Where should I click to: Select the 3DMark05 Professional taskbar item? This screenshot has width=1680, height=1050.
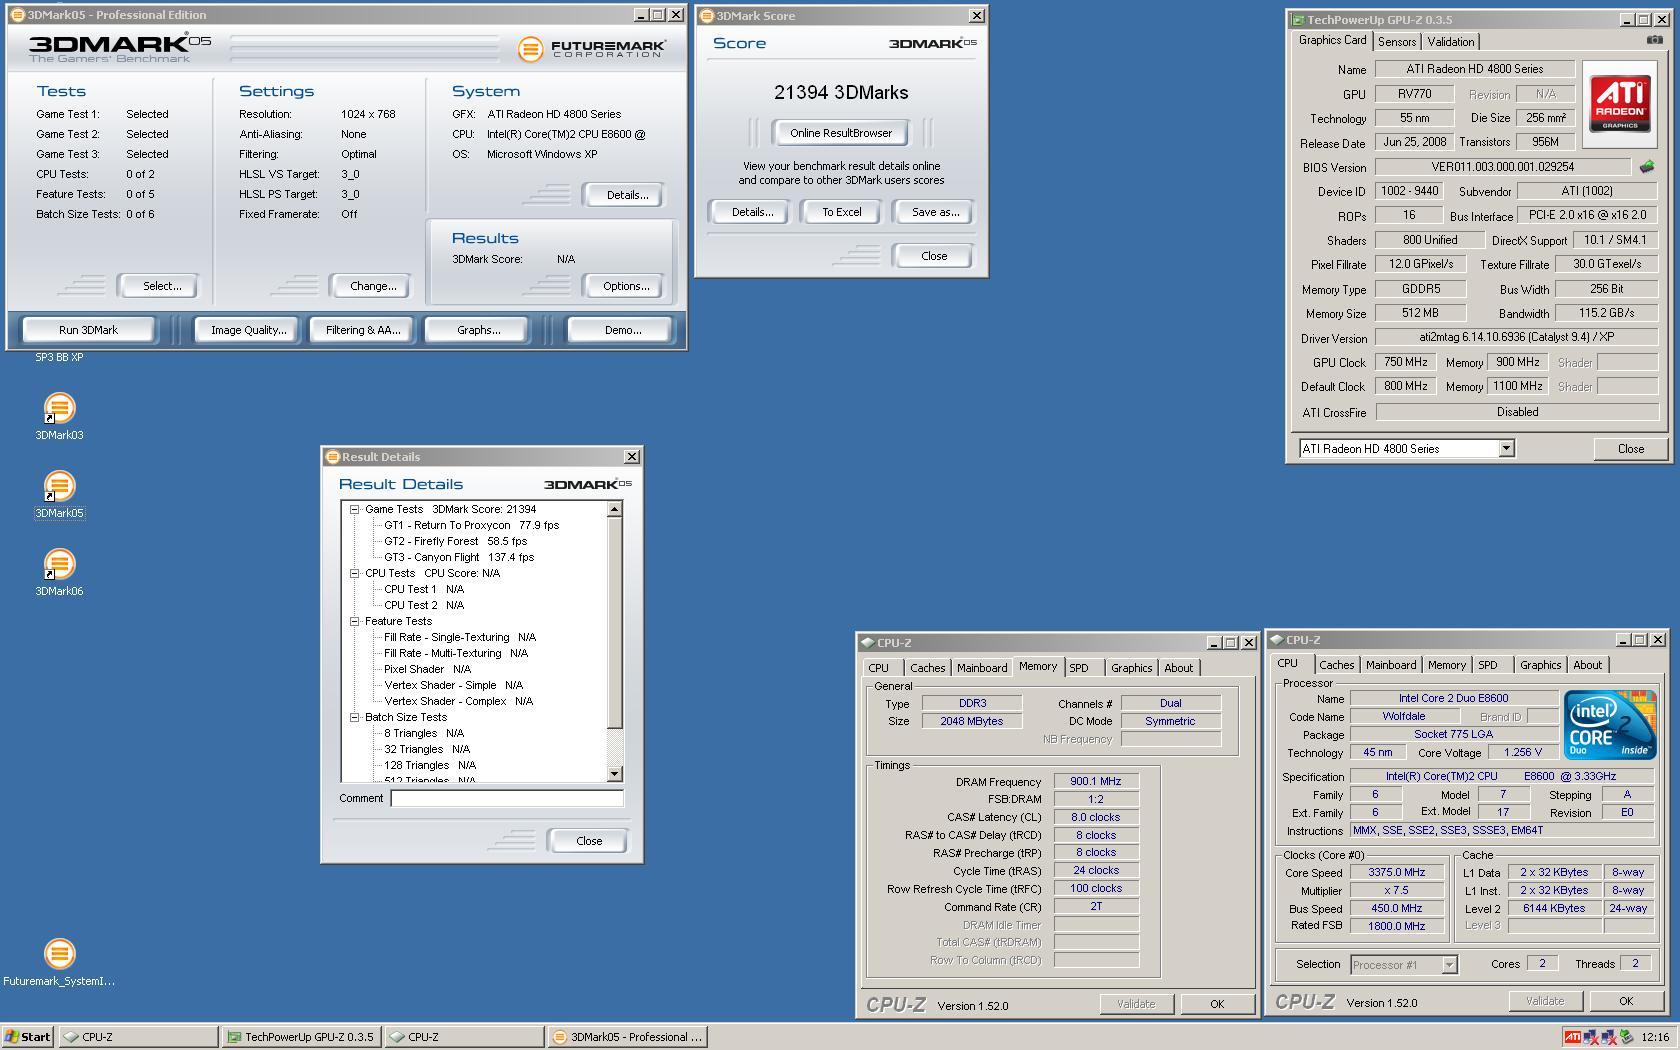coord(628,1037)
